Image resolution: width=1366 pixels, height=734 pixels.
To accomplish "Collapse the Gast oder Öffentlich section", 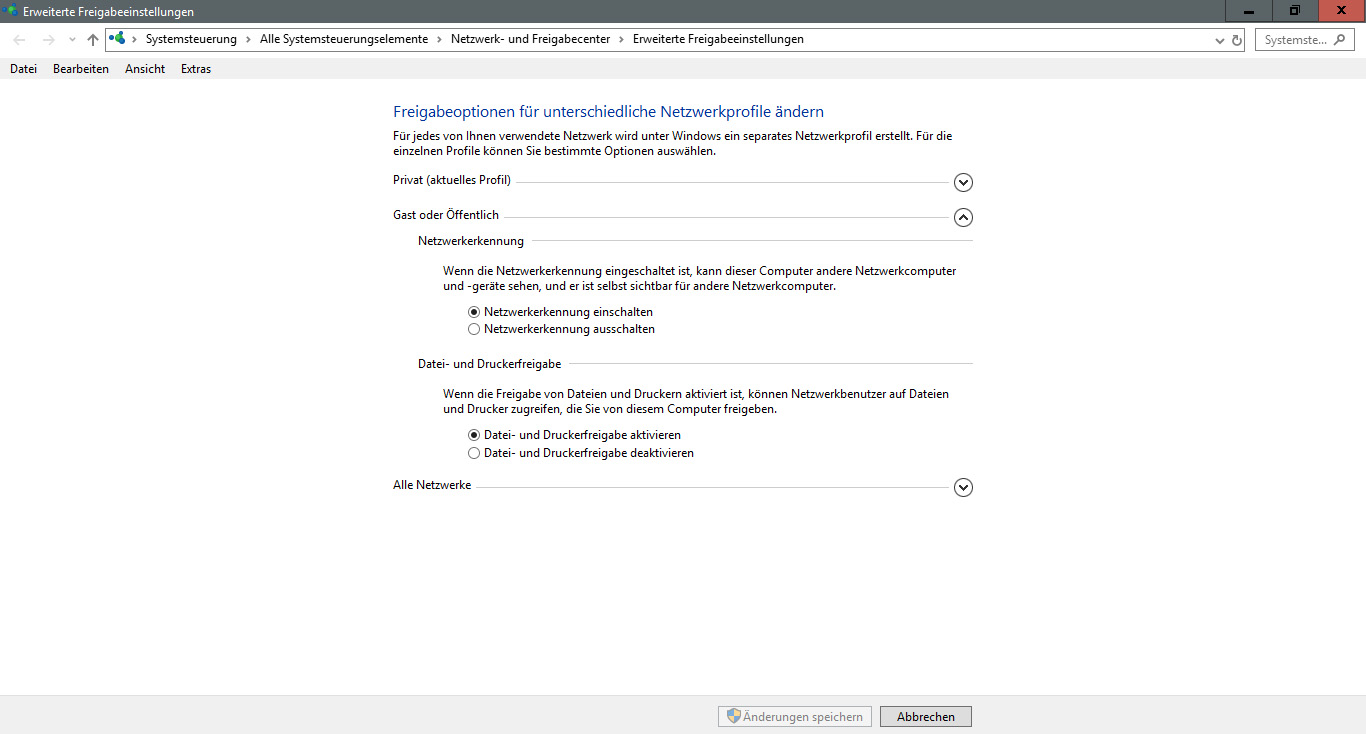I will pyautogui.click(x=963, y=217).
